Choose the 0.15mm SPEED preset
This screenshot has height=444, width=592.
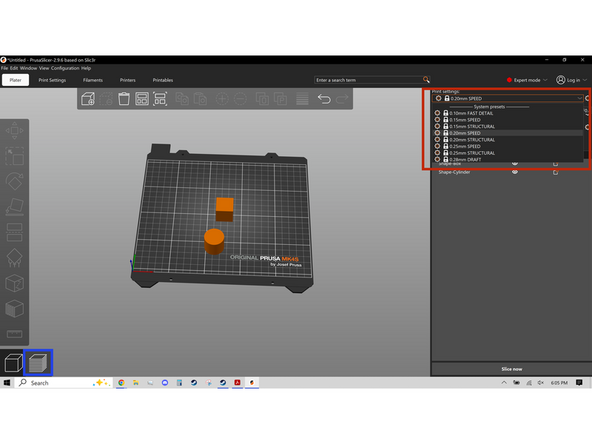(508, 120)
